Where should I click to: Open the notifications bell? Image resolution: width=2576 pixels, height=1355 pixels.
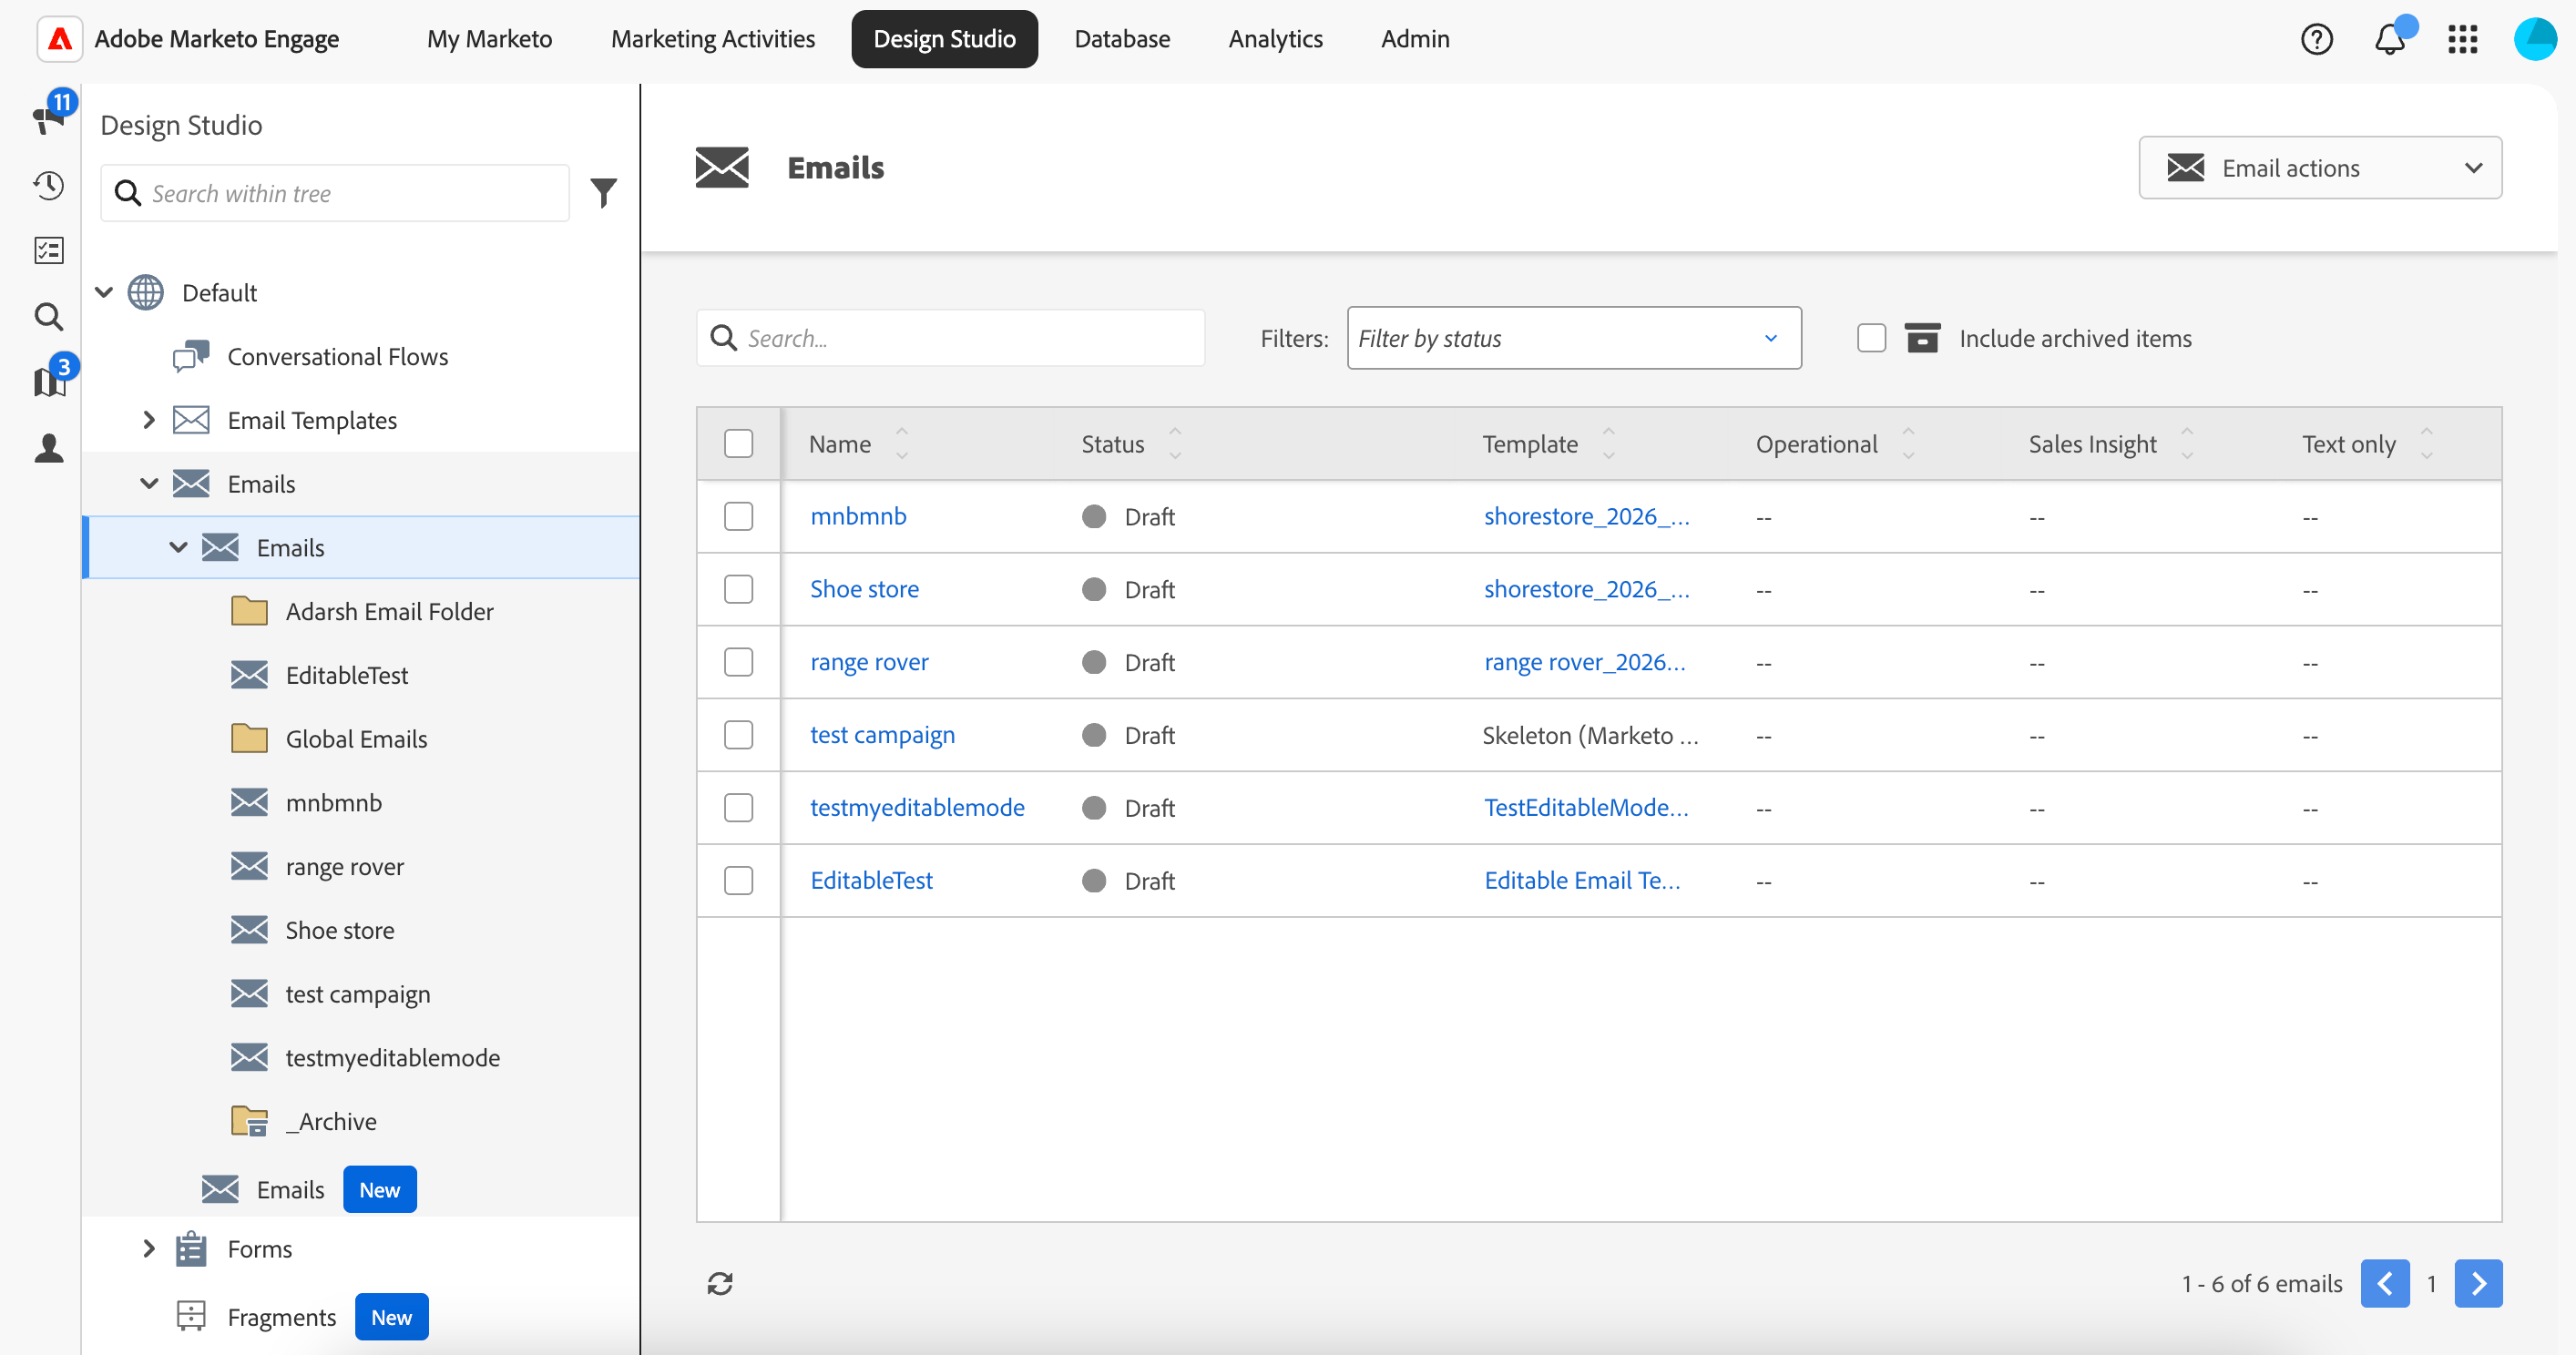pyautogui.click(x=2390, y=39)
